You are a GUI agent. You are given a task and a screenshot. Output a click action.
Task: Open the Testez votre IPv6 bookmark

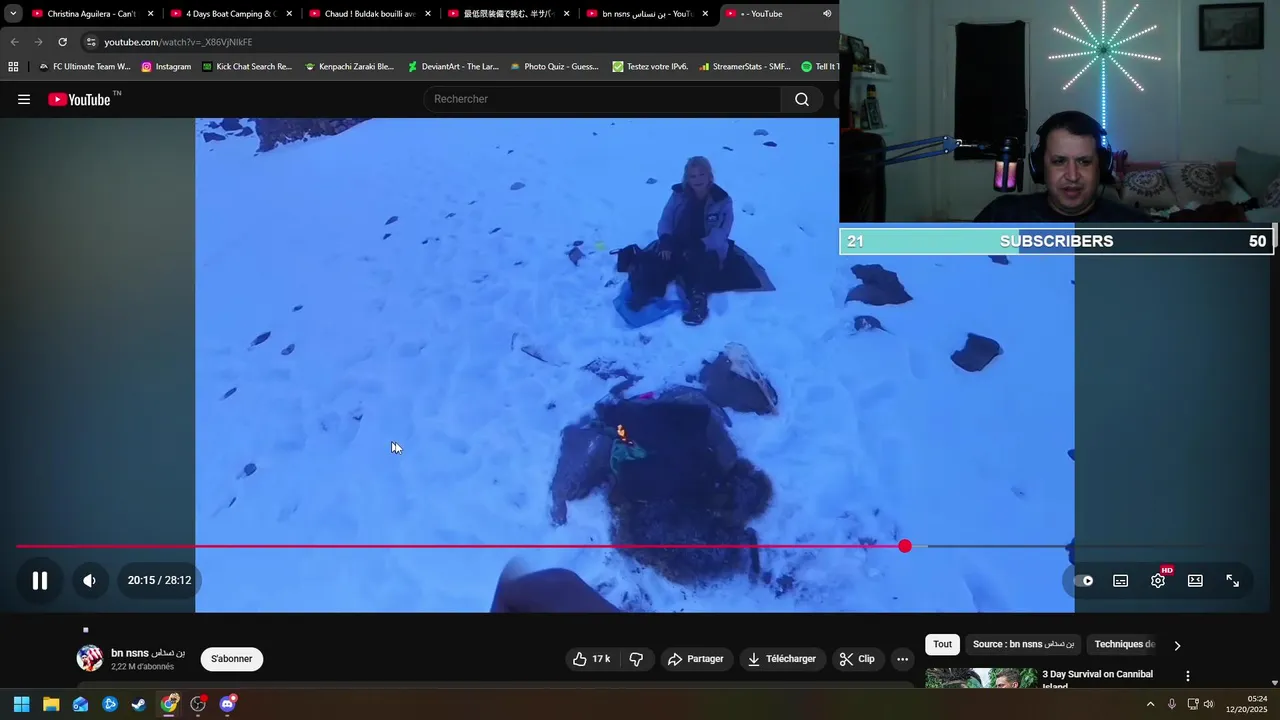coord(650,67)
